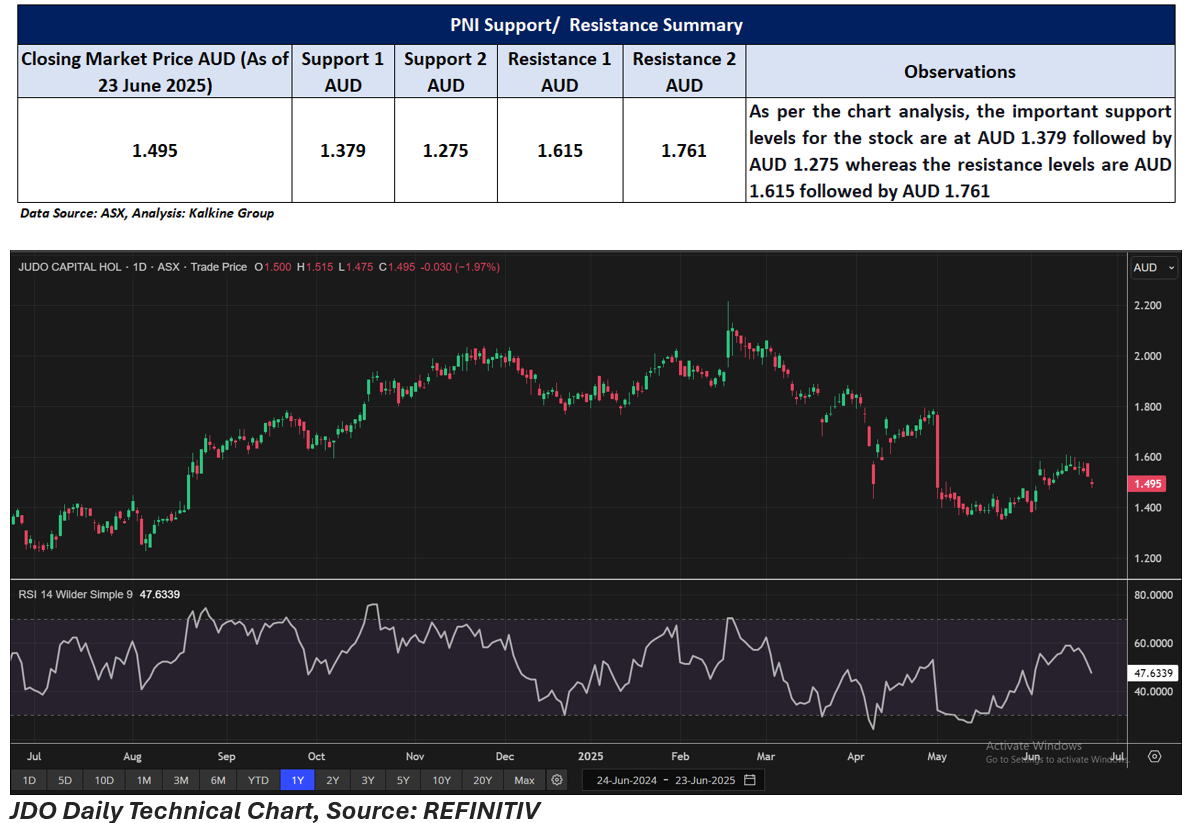Viewport: 1184px width, 823px height.
Task: Select the 5D time range
Action: pos(65,780)
